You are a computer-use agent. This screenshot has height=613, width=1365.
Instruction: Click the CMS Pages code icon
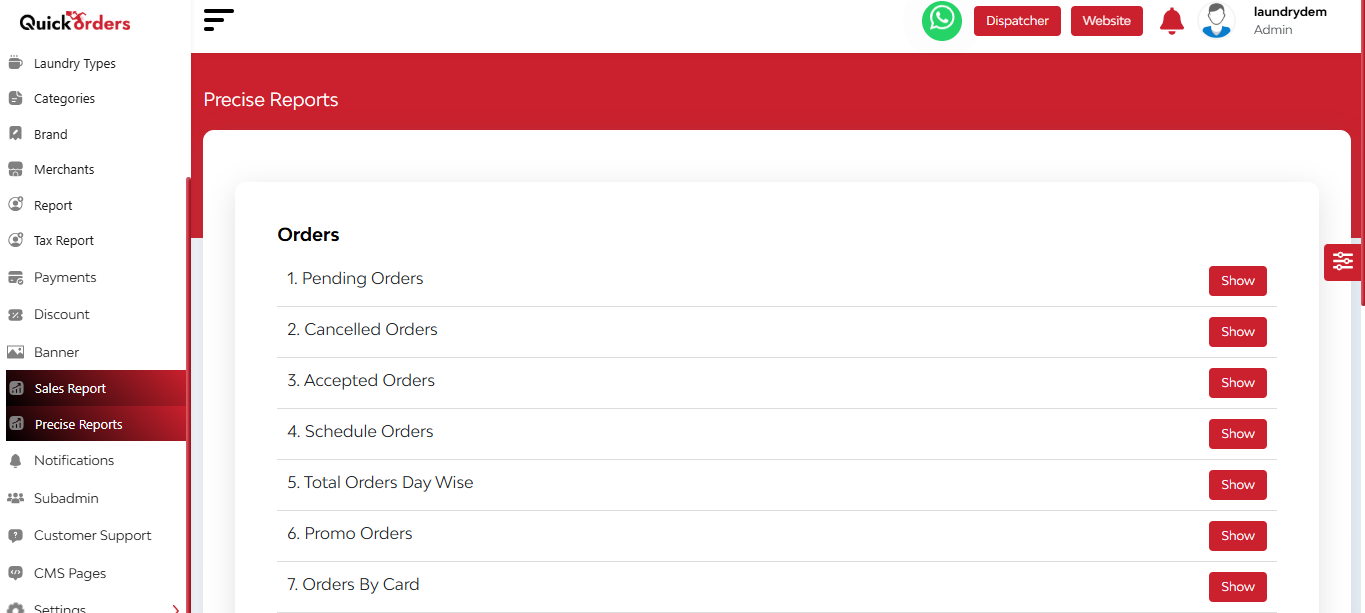[x=15, y=573]
